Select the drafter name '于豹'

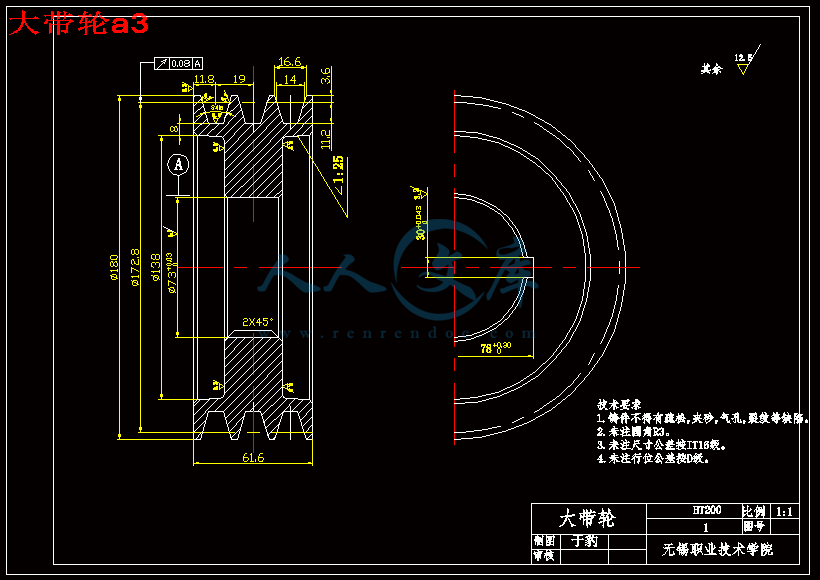click(x=584, y=541)
